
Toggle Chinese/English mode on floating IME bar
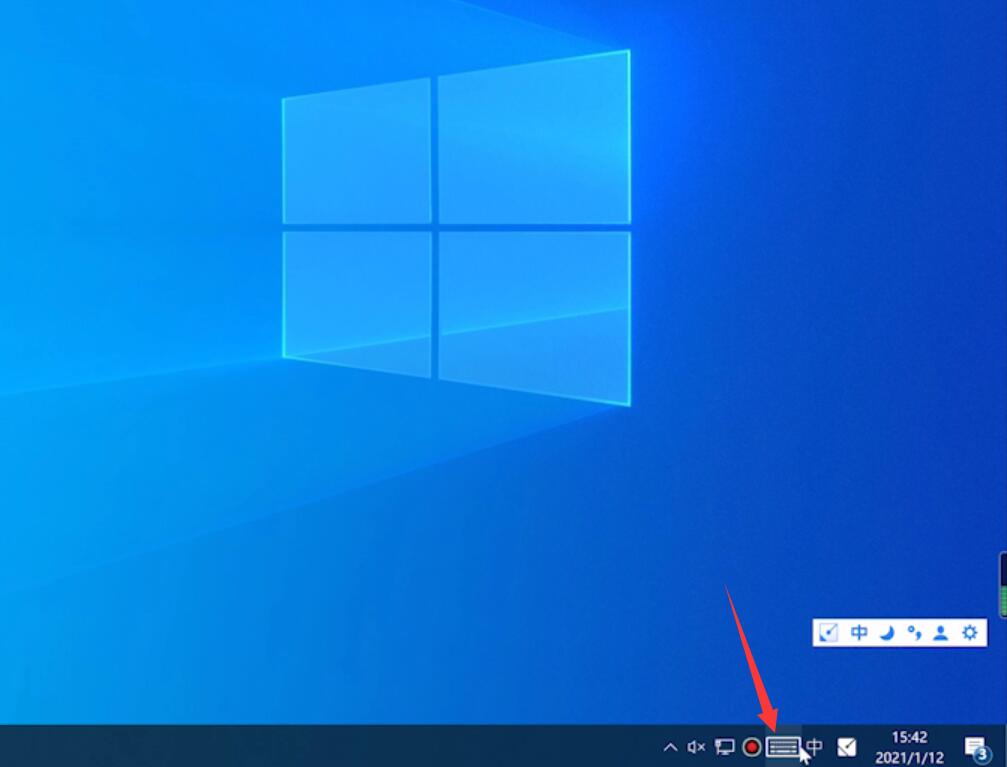coord(859,633)
